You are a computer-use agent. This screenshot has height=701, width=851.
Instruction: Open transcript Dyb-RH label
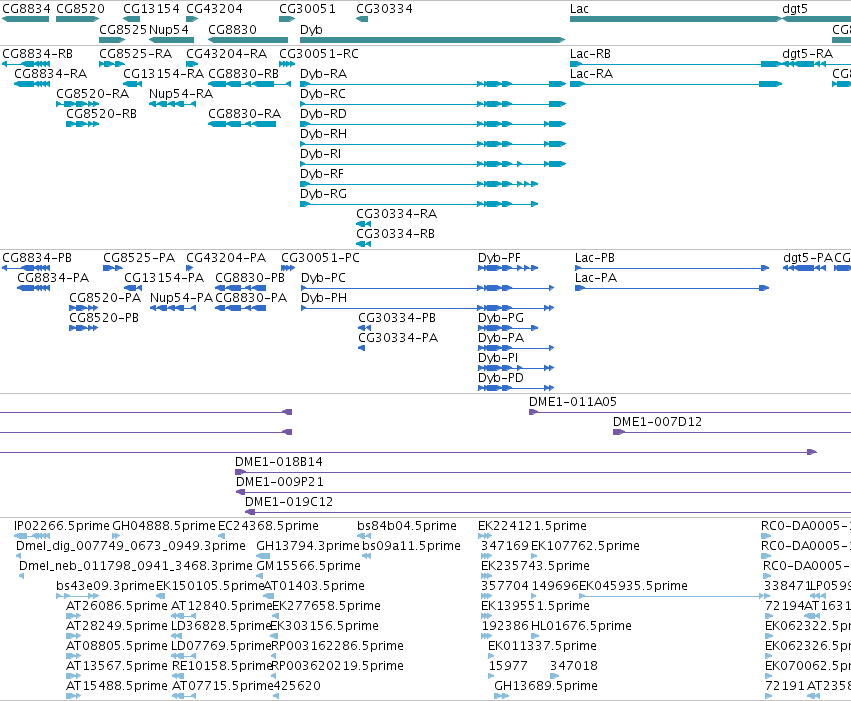[323, 134]
